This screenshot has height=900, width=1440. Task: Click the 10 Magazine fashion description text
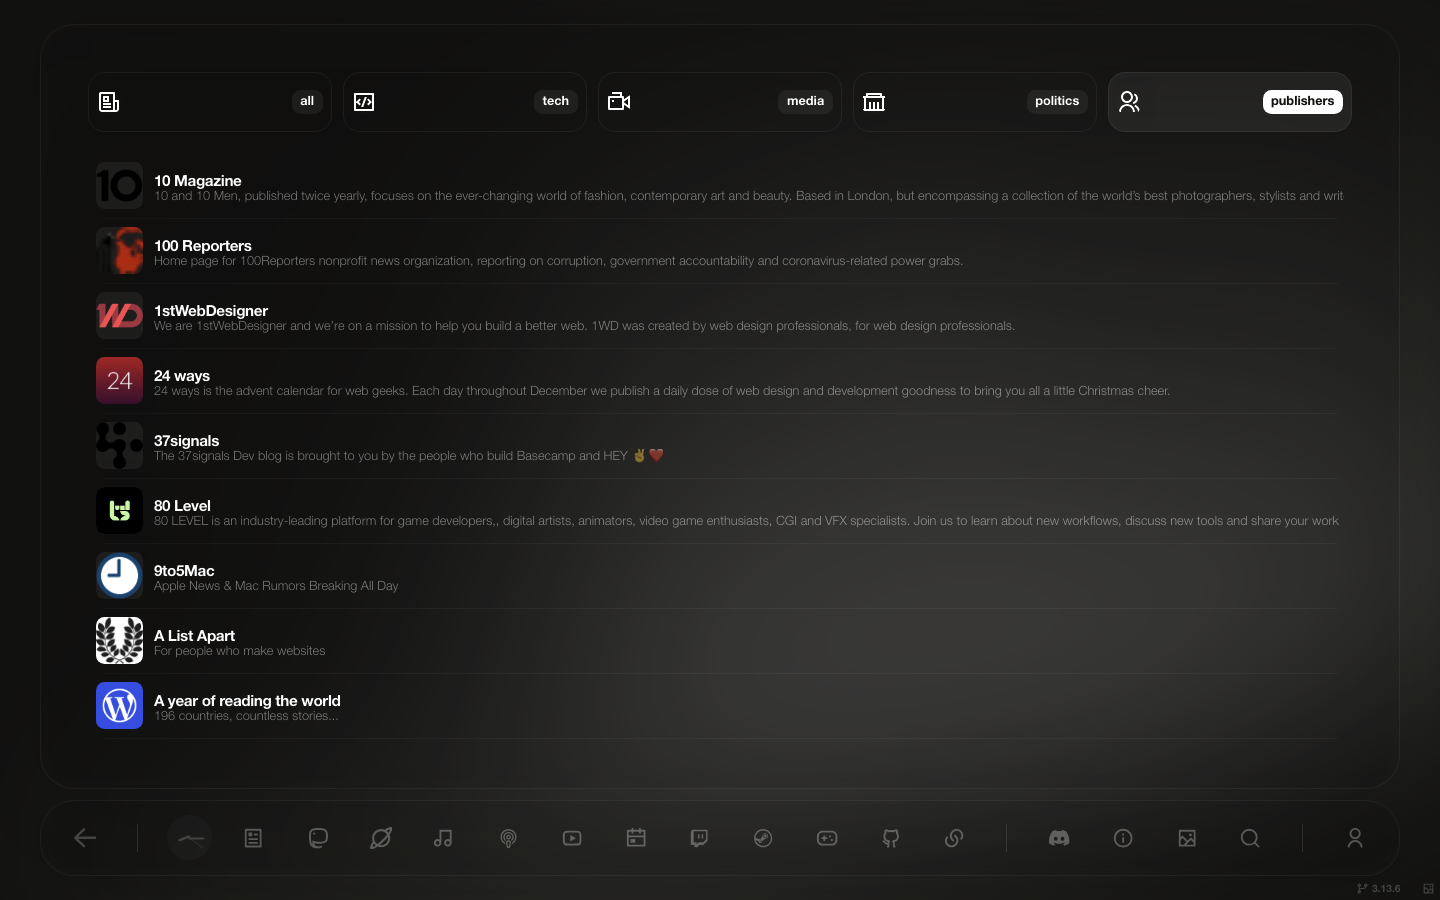coord(748,196)
